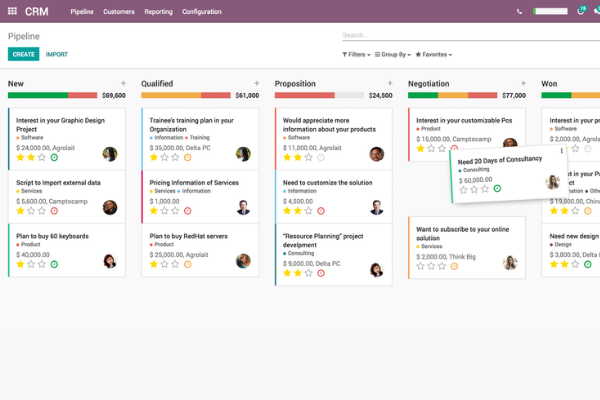Open activity icon on Plan to buy 60 keyboards
Viewport: 600px width, 400px height.
click(54, 264)
